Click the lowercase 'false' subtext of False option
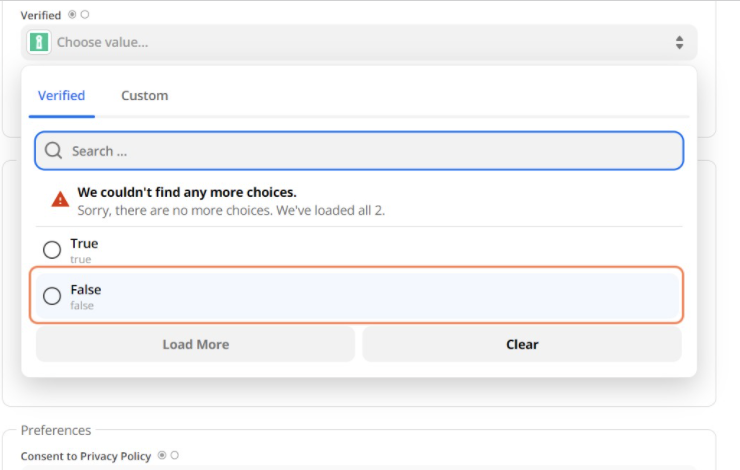Viewport: 740px width, 470px height. (x=82, y=306)
